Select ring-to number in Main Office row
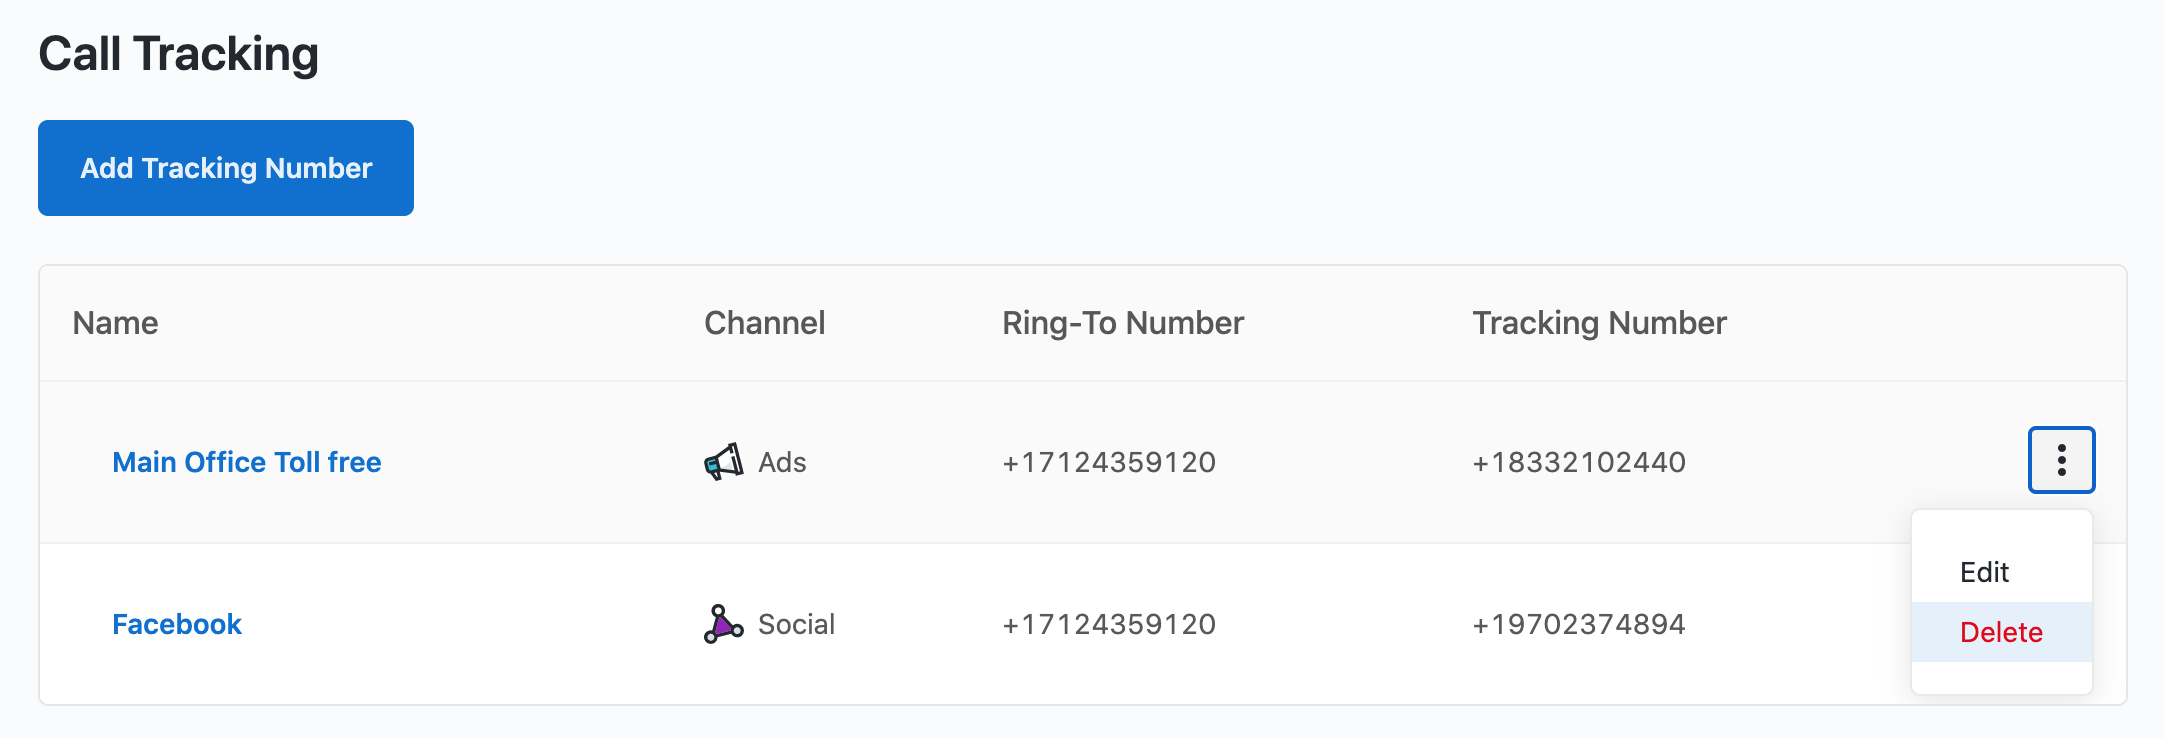 coord(1109,462)
